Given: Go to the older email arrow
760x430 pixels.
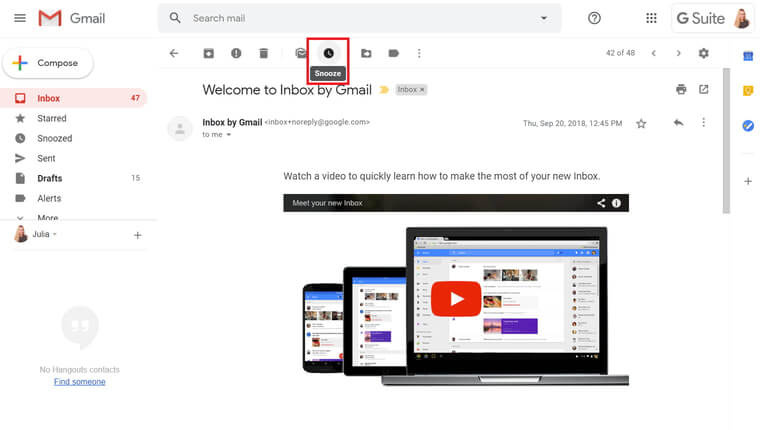Looking at the screenshot, I should coord(679,53).
